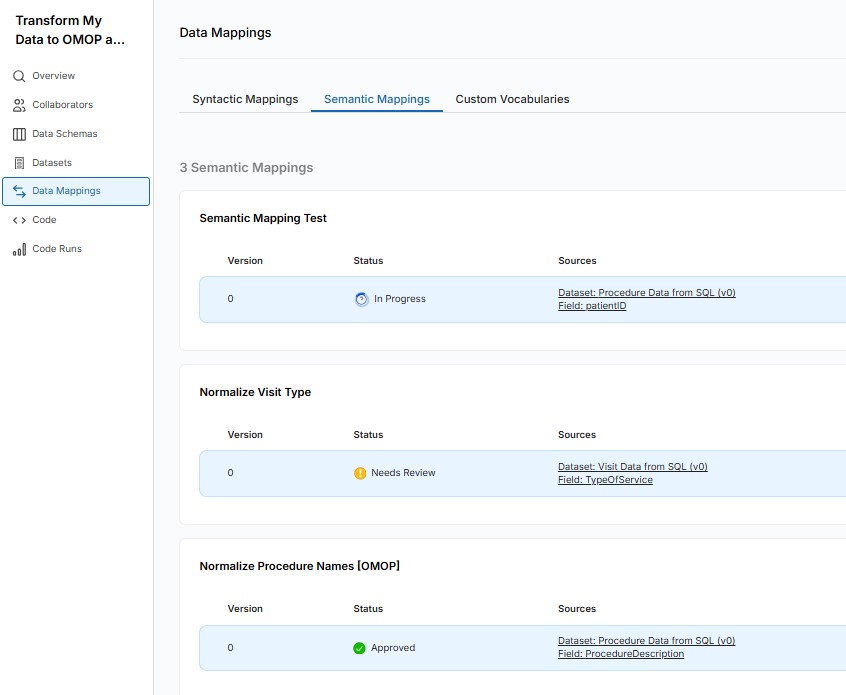Click the Normalize Procedure Names [OMOP] title
This screenshot has height=695, width=846.
pyautogui.click(x=299, y=566)
